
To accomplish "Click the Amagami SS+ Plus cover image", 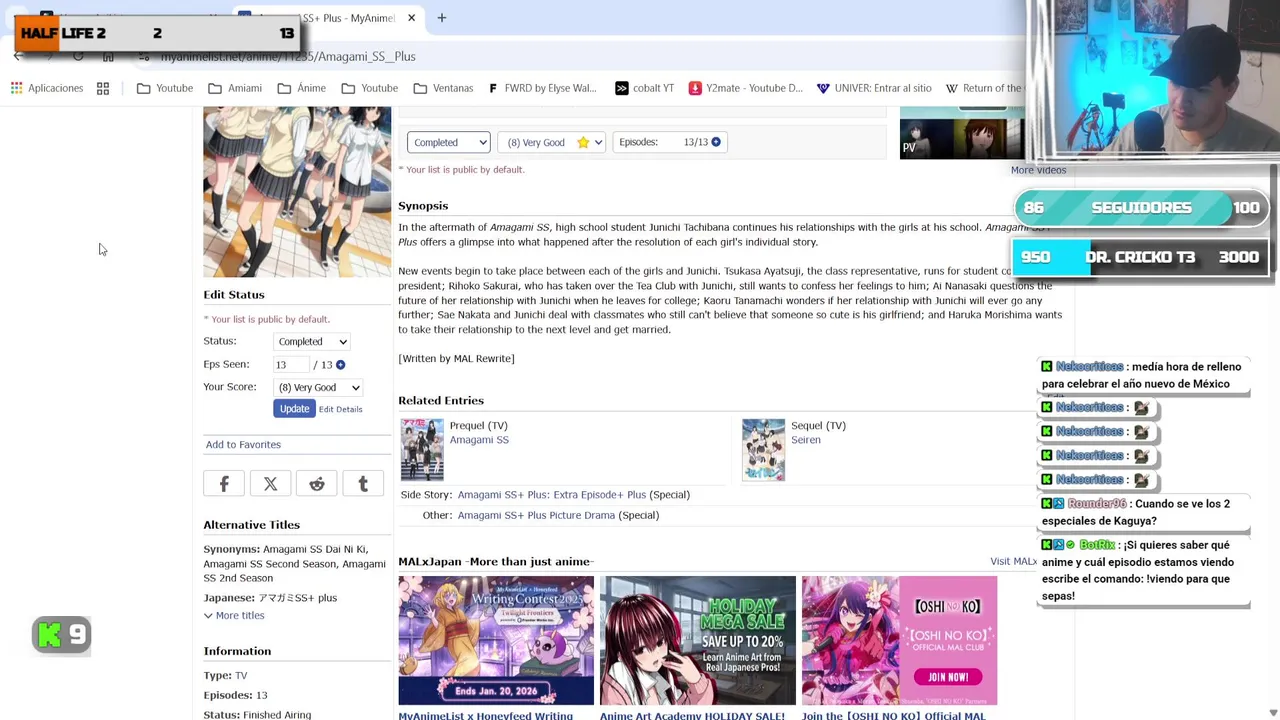I will point(297,192).
